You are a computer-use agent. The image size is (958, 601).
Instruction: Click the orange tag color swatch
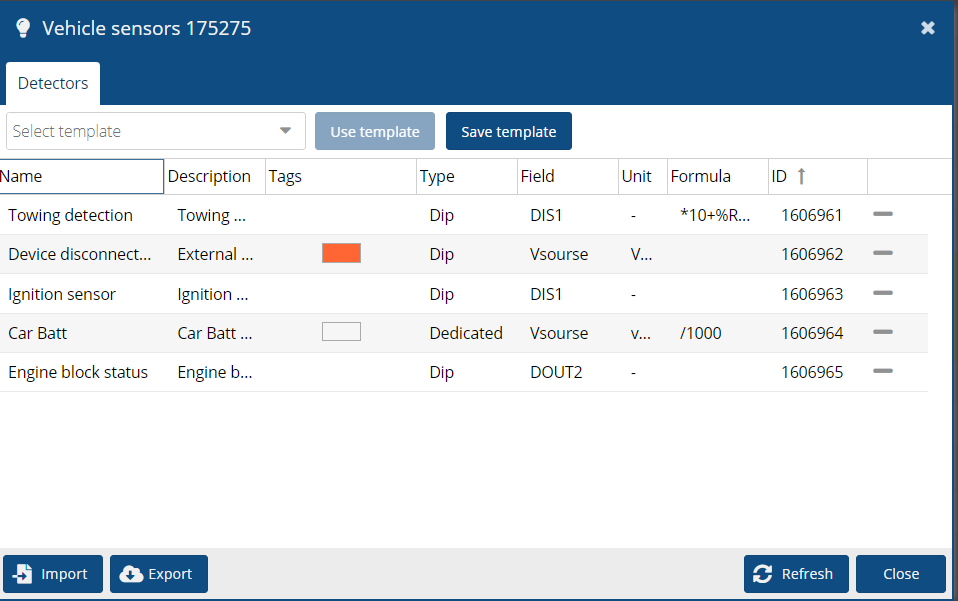pos(341,254)
